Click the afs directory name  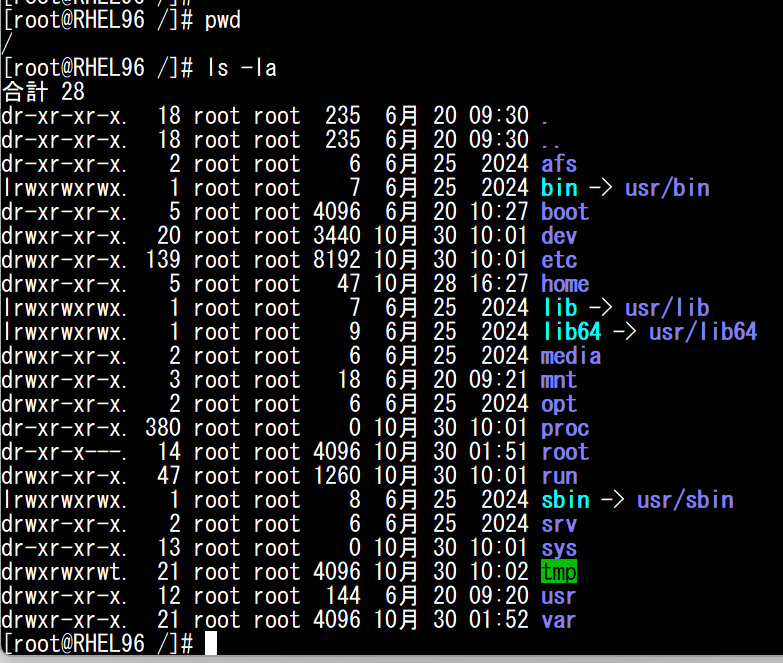click(559, 164)
